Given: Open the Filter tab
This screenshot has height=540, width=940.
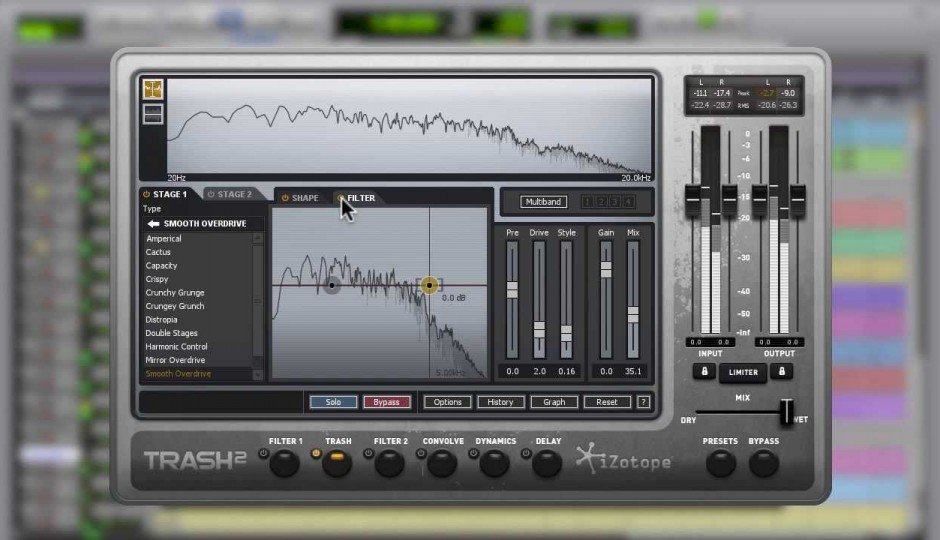Looking at the screenshot, I should [x=361, y=198].
